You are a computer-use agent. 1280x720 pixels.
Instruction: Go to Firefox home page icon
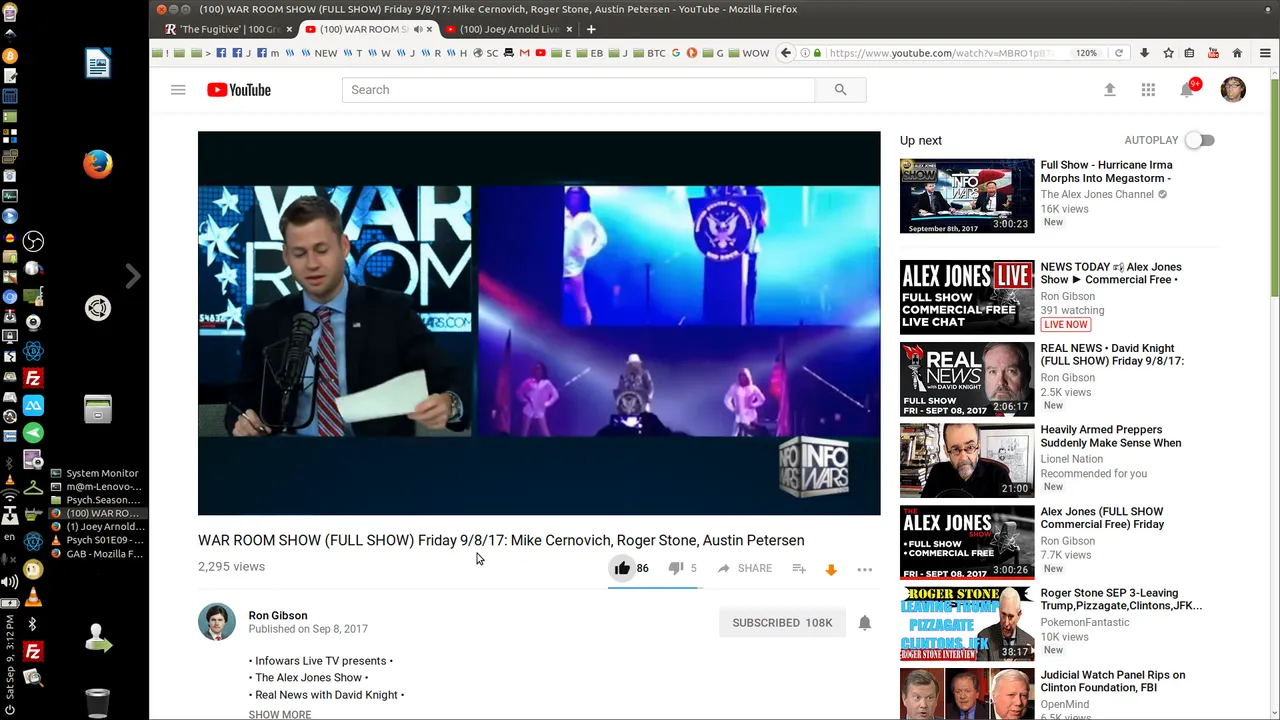click(1237, 53)
